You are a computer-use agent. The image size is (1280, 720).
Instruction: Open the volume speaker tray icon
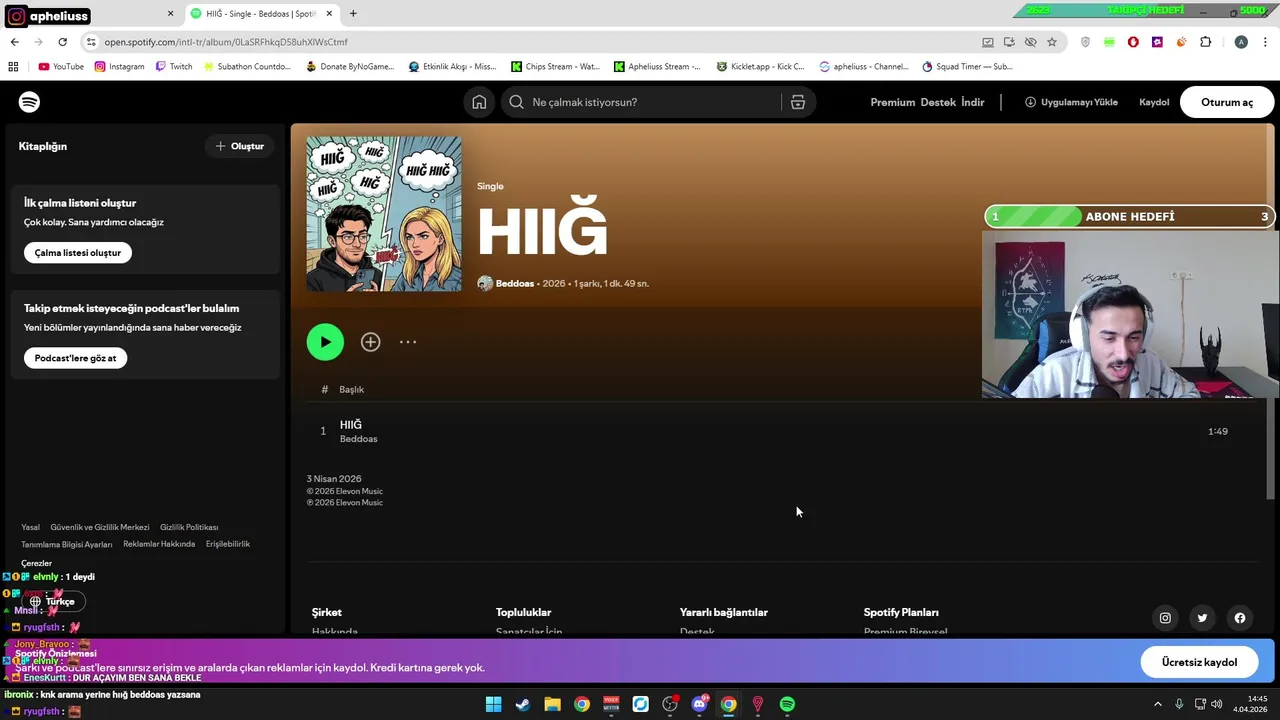click(1216, 704)
